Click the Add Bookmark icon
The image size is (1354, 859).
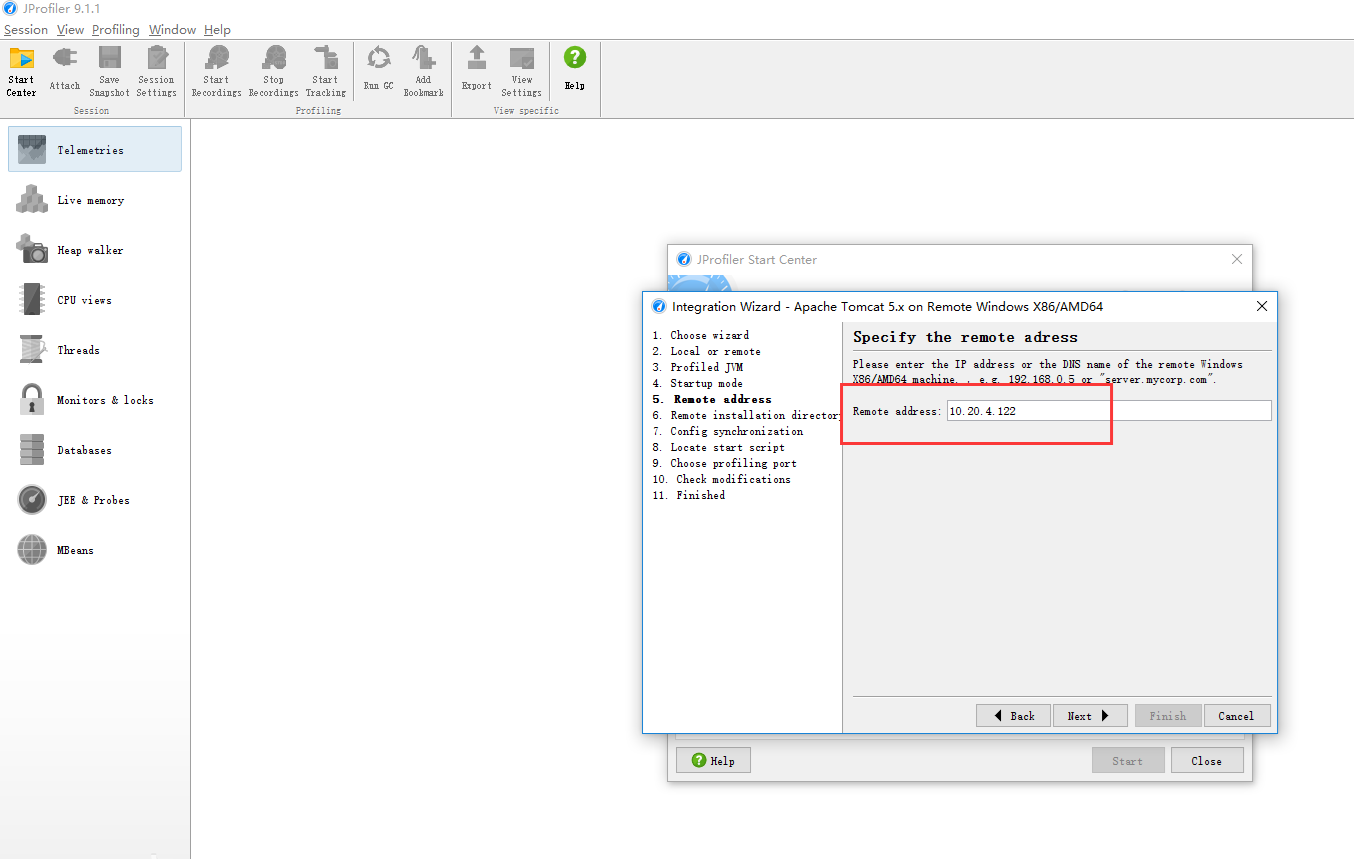(424, 71)
